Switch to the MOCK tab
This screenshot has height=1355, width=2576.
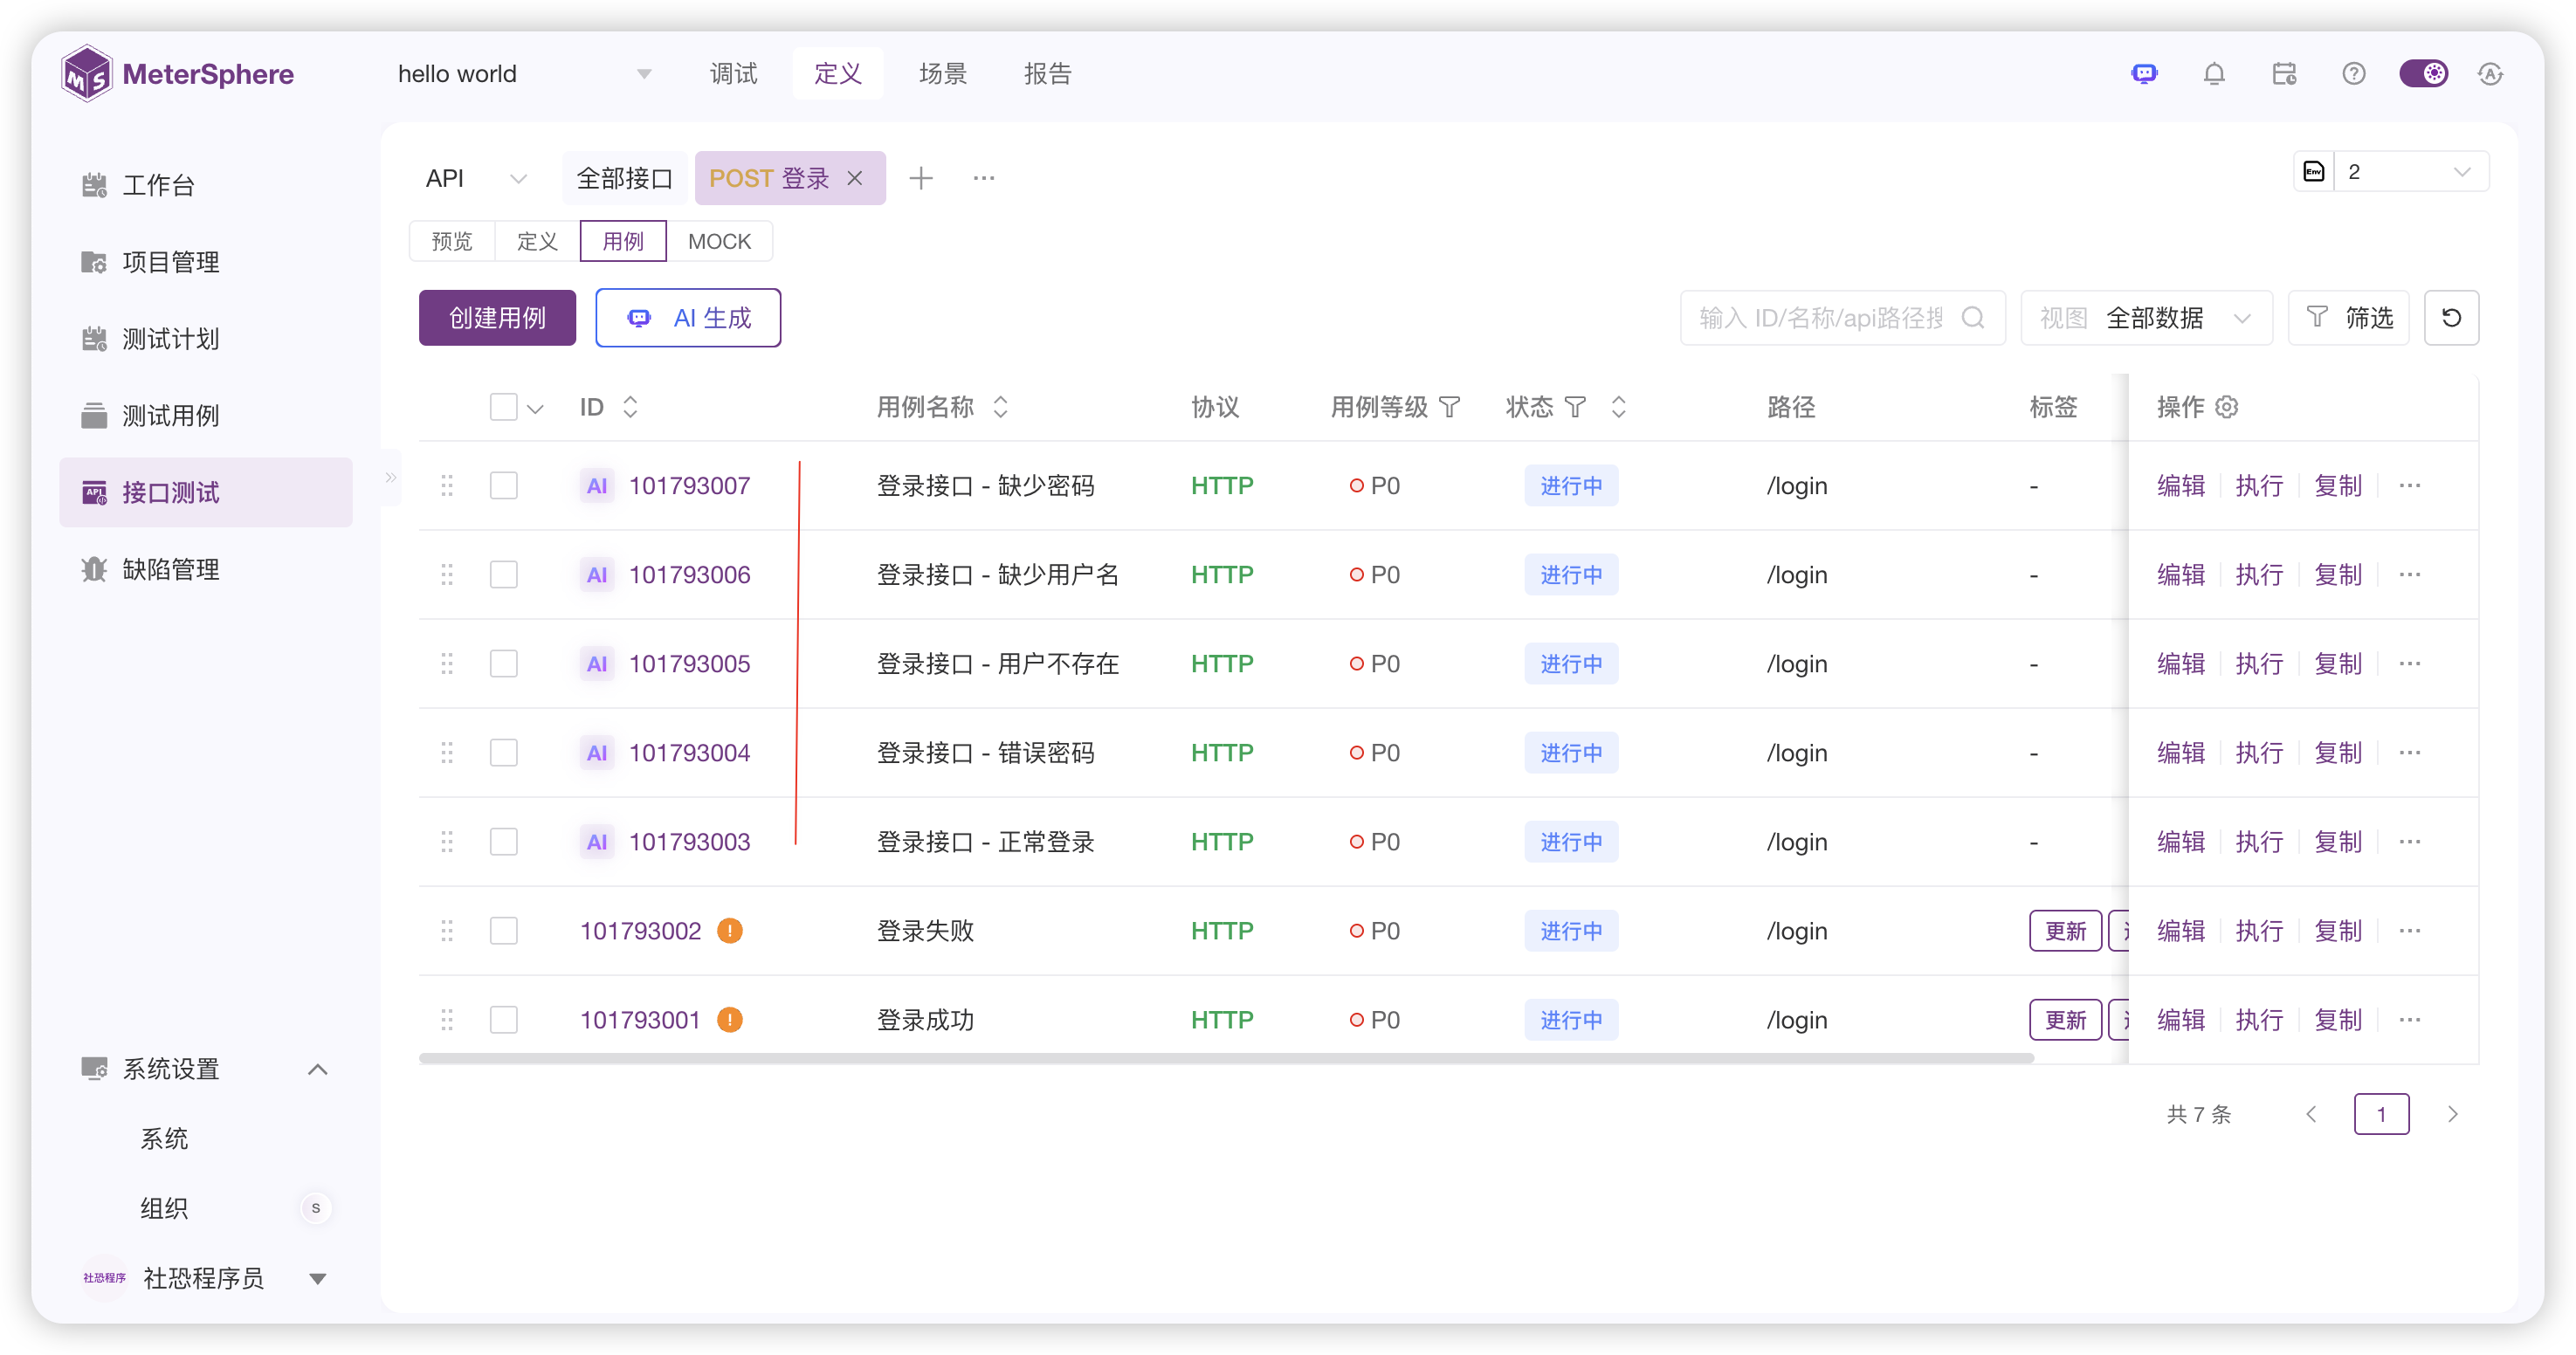719,241
